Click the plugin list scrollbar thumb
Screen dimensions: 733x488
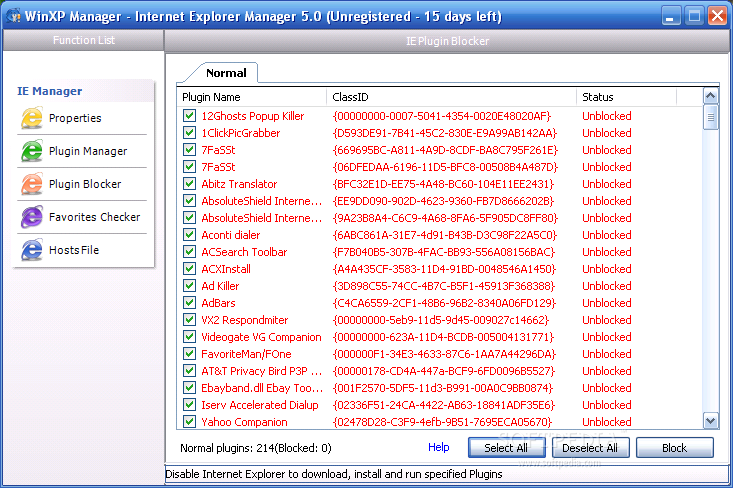click(711, 117)
